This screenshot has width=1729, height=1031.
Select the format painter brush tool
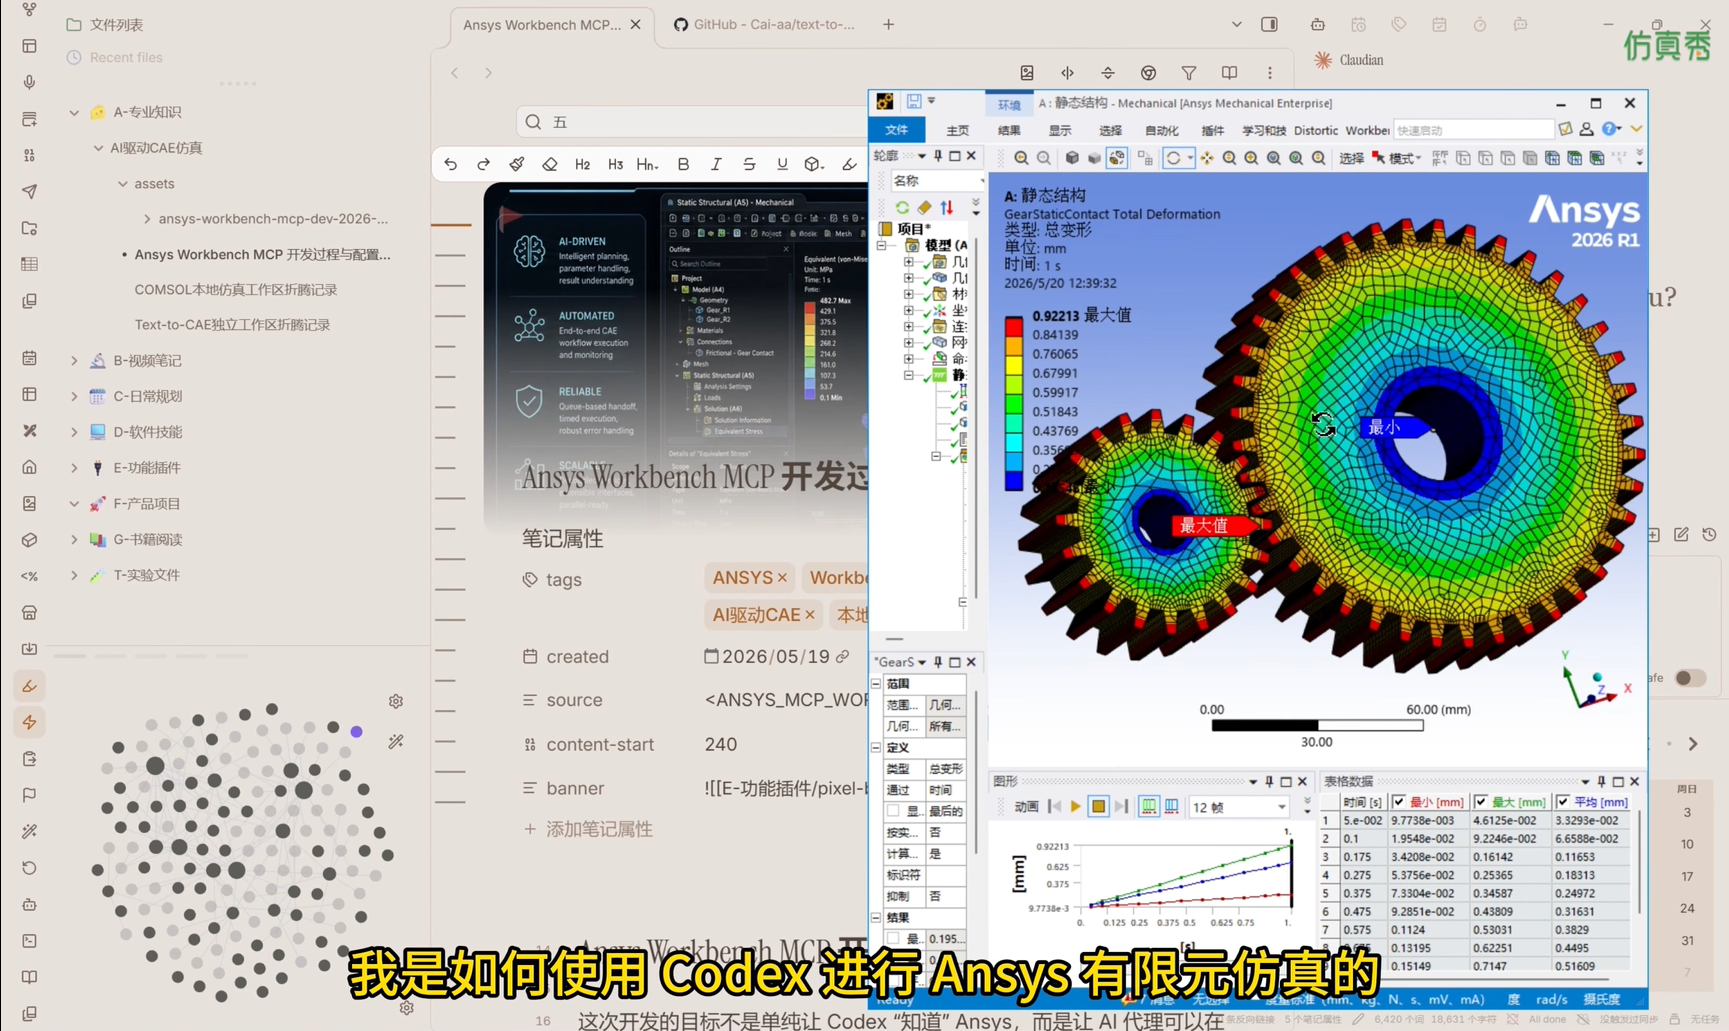point(517,164)
